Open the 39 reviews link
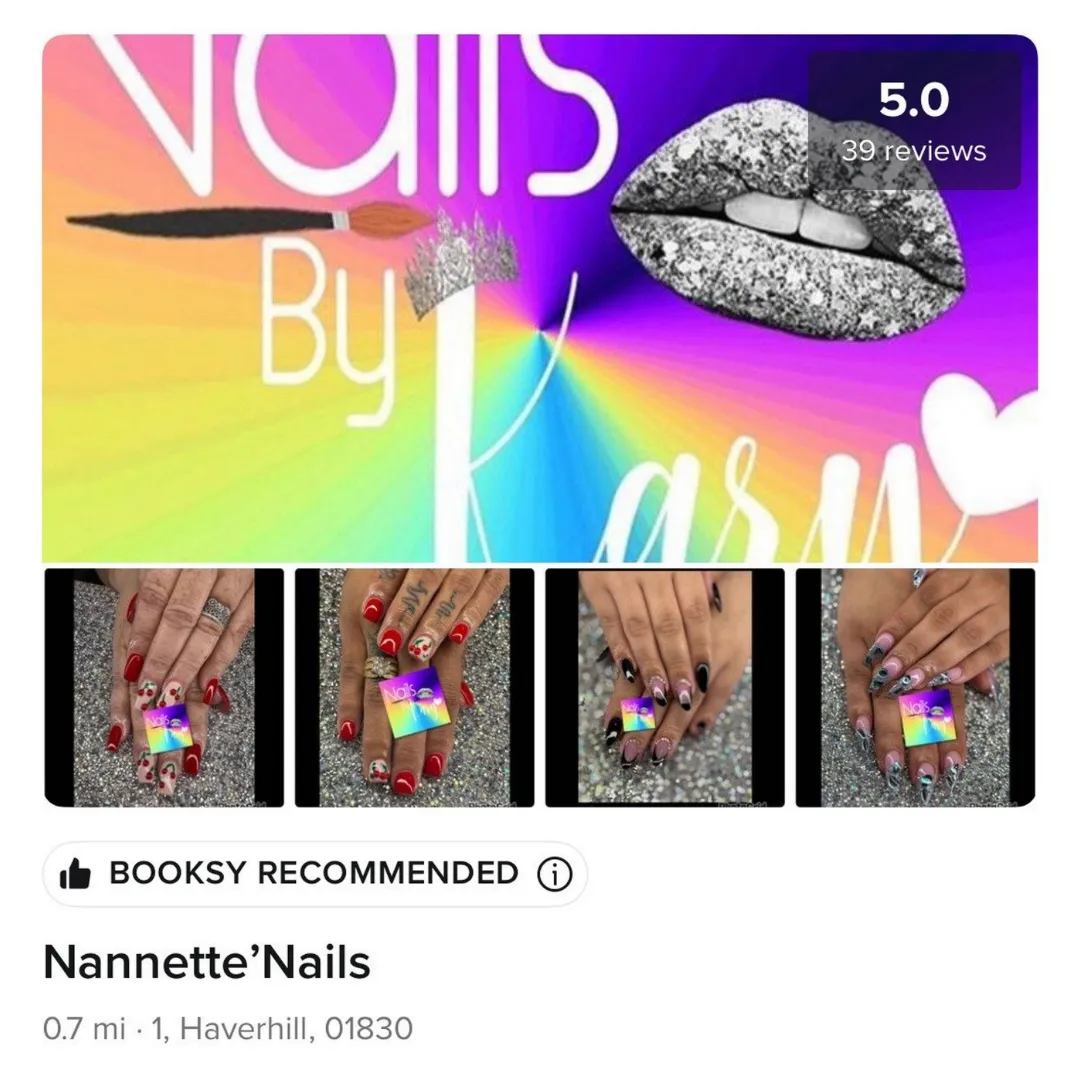The image size is (1080, 1080). tap(914, 150)
